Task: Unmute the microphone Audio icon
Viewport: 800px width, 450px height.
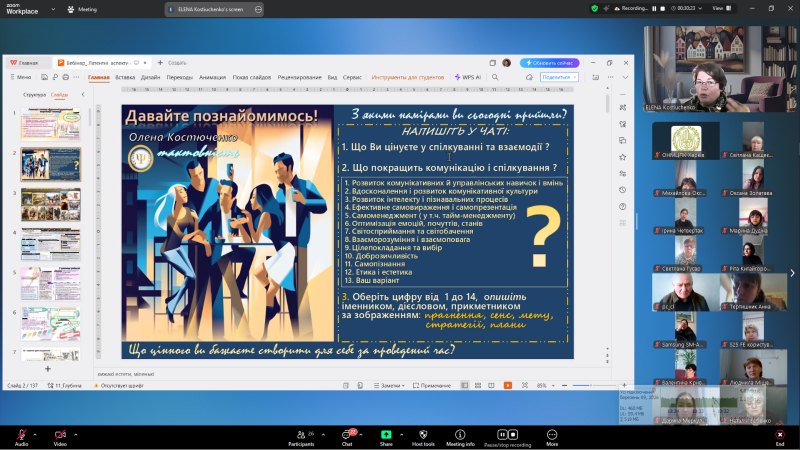Action: [x=21, y=434]
